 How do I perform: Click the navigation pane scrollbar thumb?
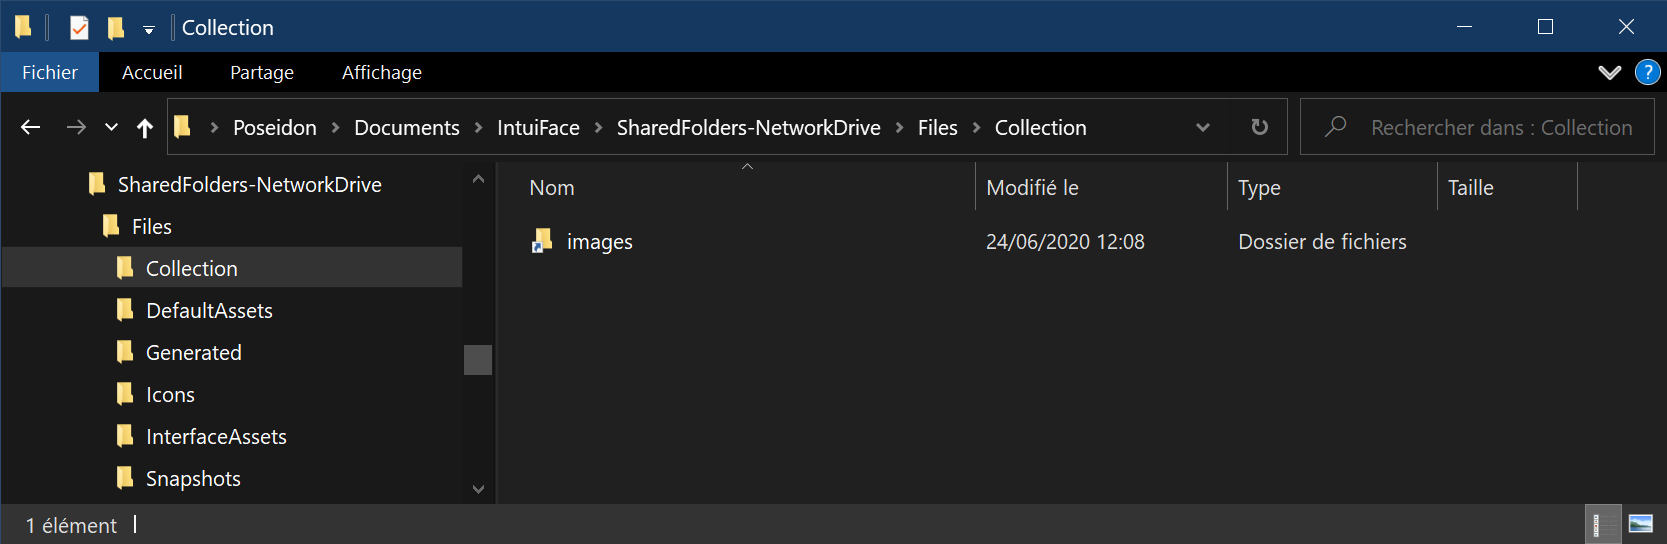click(x=478, y=359)
